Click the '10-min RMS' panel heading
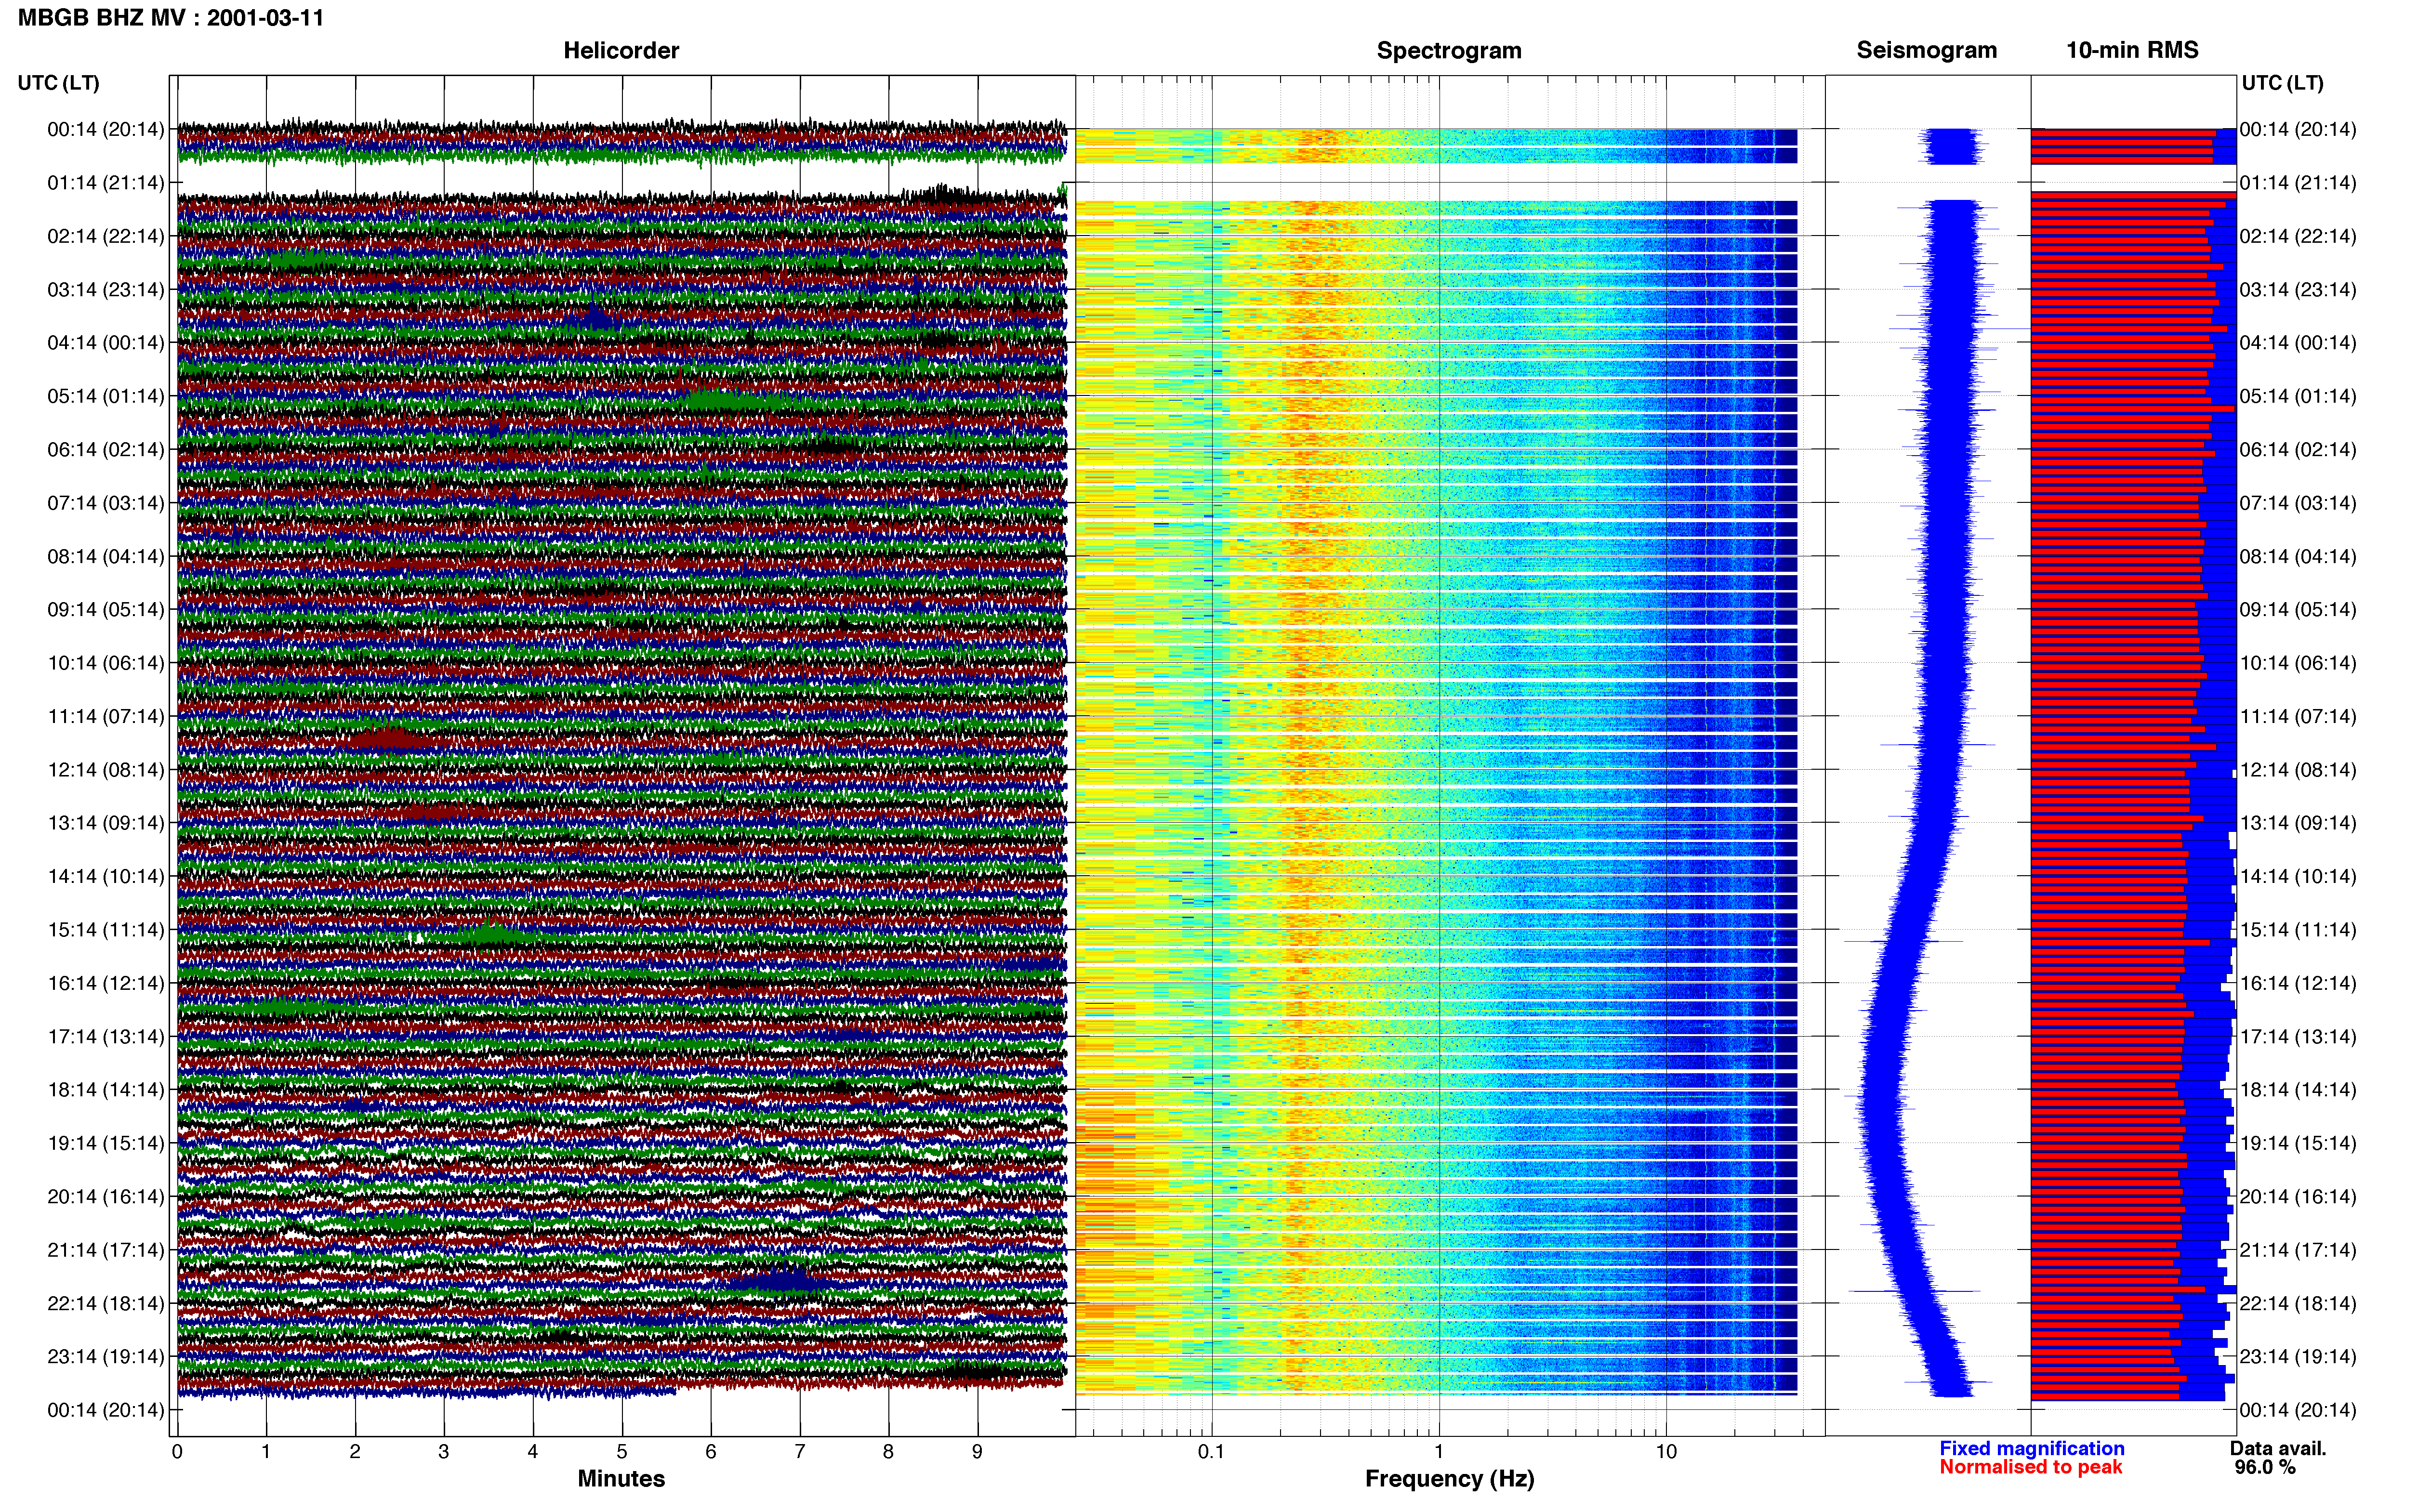The image size is (2418, 1512). 2132,50
